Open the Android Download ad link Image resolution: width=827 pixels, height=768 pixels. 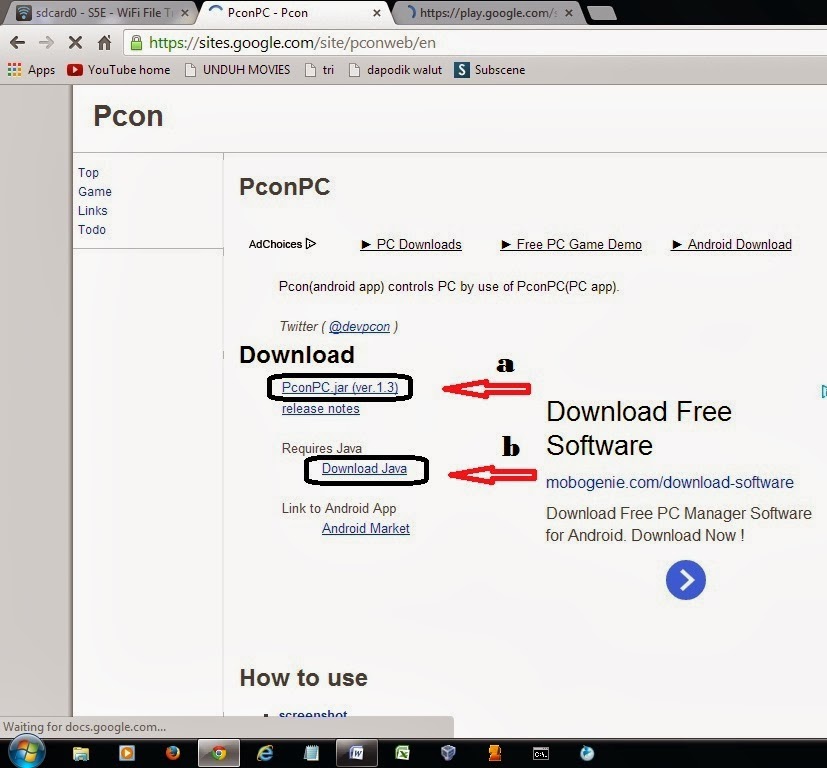click(x=731, y=244)
